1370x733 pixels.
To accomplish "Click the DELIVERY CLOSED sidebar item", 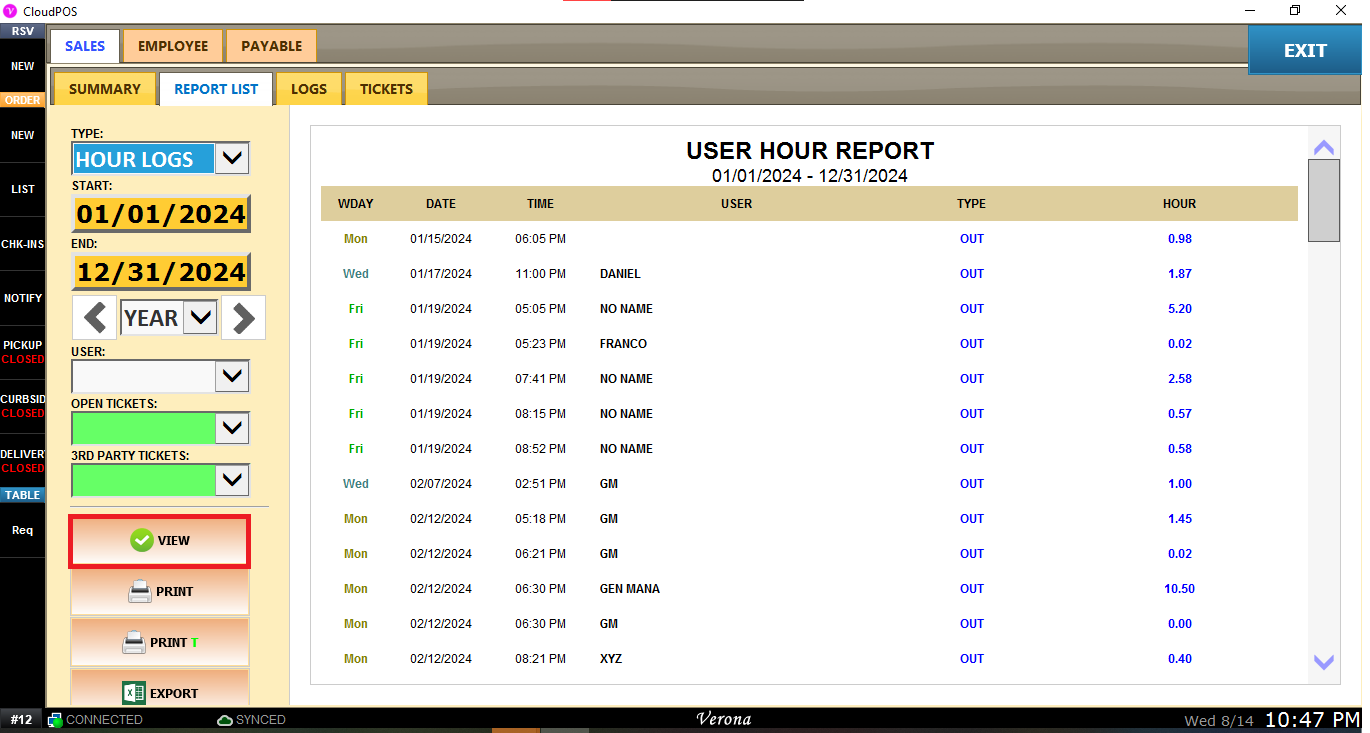I will tap(22, 461).
